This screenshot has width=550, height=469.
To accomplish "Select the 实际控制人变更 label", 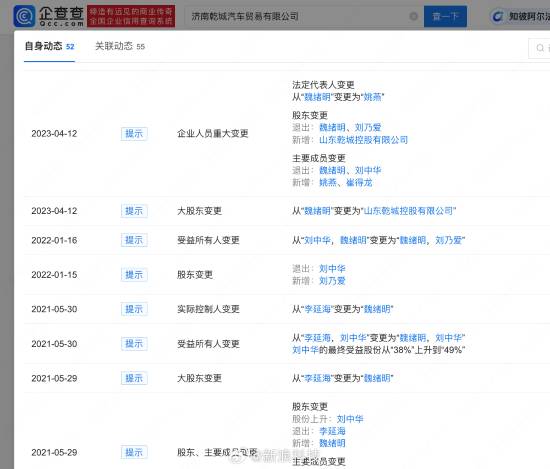I will (208, 309).
